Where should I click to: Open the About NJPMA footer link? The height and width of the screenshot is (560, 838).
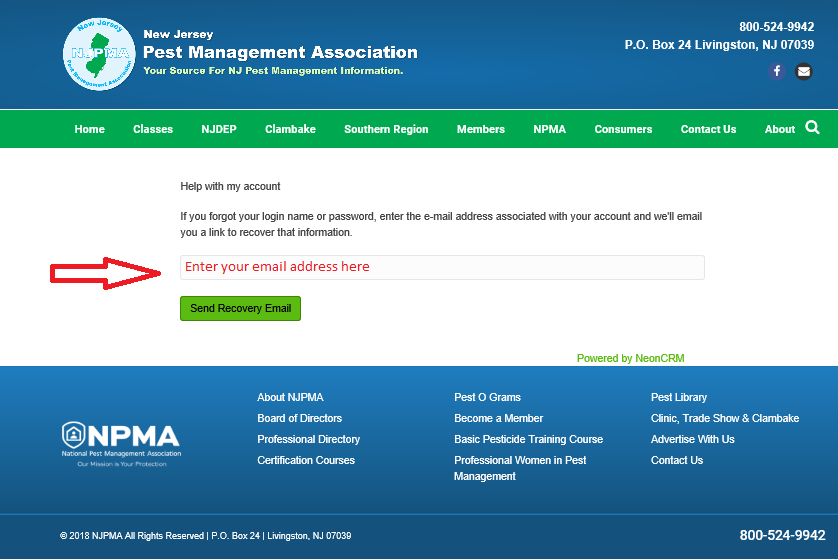290,397
